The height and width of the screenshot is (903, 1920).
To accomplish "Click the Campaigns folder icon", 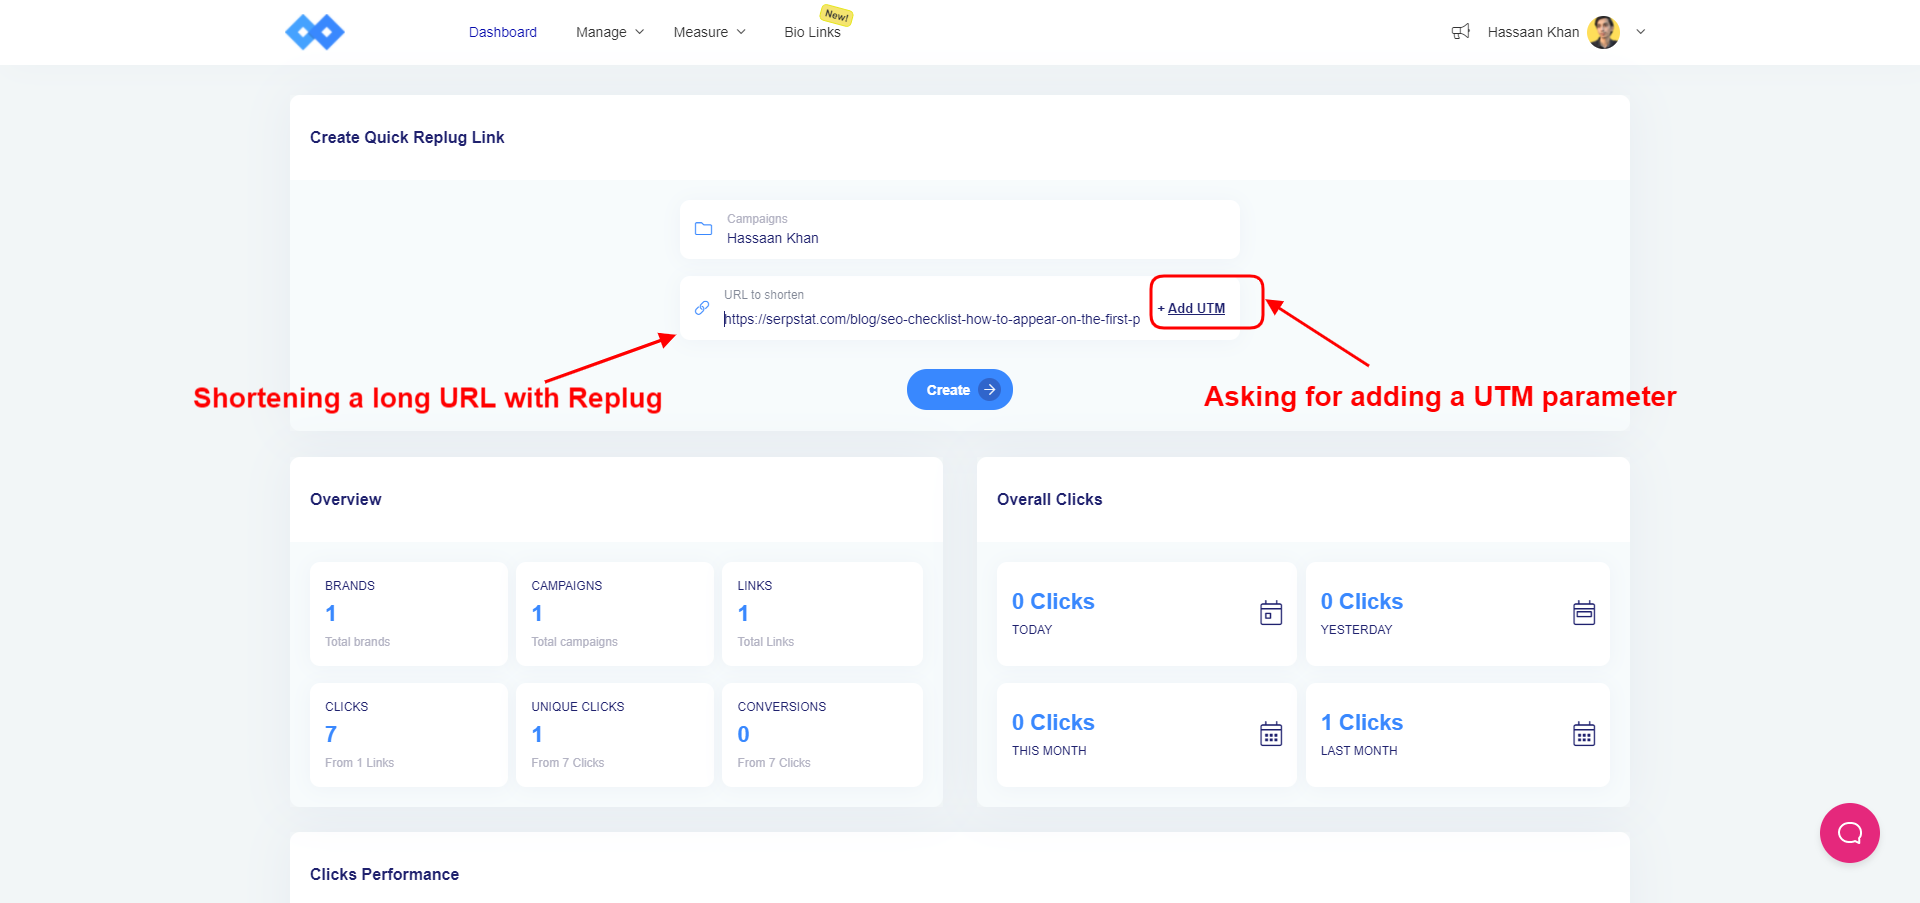I will tap(704, 229).
